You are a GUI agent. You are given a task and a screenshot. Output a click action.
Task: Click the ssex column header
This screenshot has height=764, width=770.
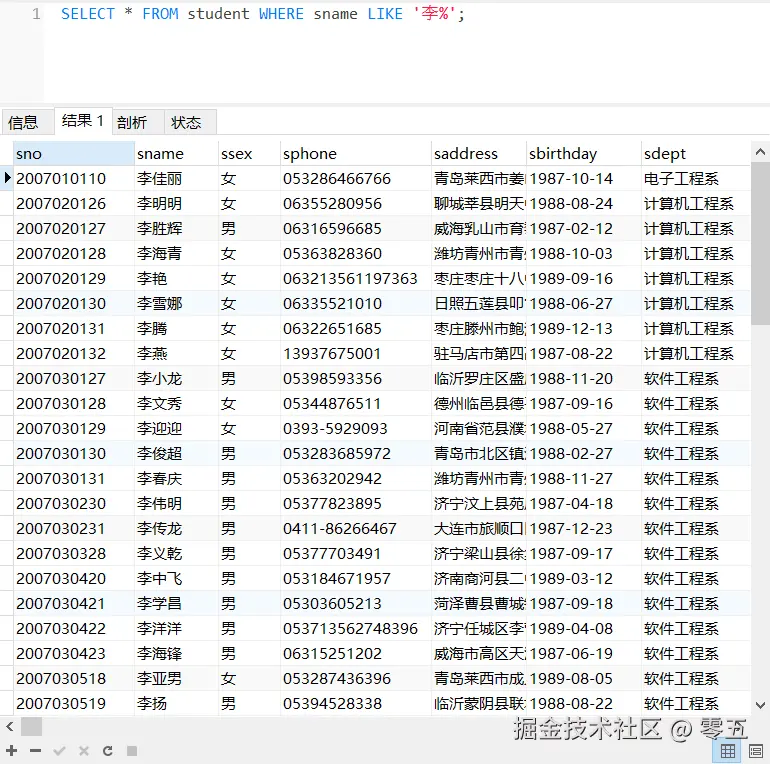tap(249, 154)
